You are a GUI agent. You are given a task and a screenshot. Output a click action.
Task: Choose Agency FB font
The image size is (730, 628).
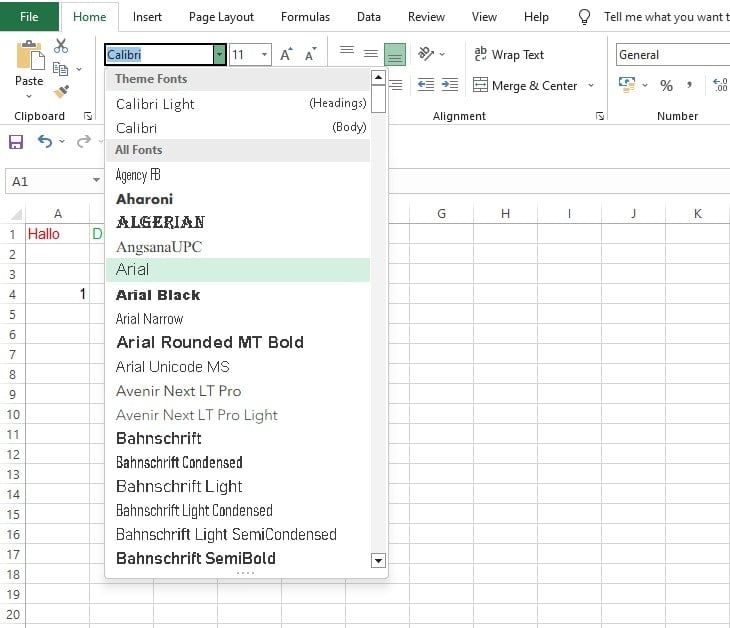(238, 175)
